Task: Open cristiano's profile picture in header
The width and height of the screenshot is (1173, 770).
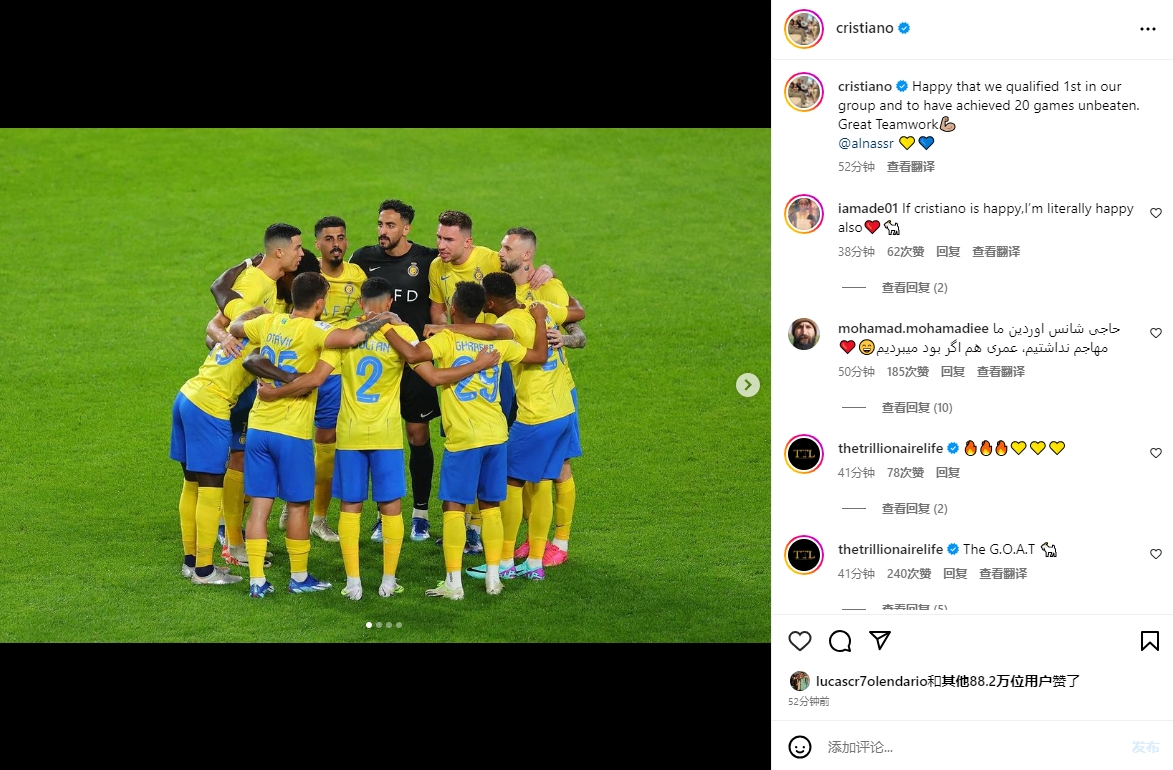Action: pyautogui.click(x=803, y=28)
